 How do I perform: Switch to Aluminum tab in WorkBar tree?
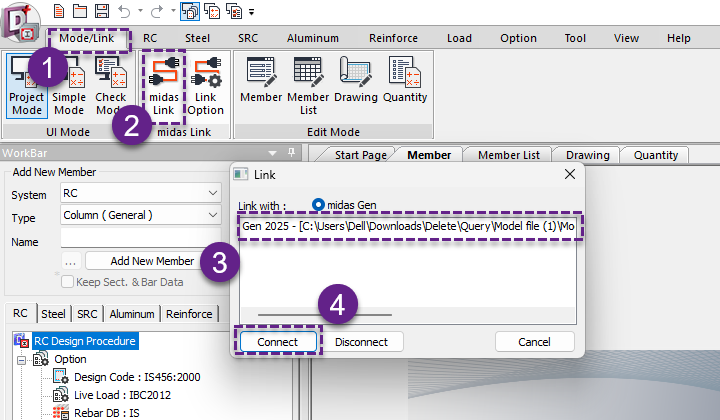[x=132, y=314]
